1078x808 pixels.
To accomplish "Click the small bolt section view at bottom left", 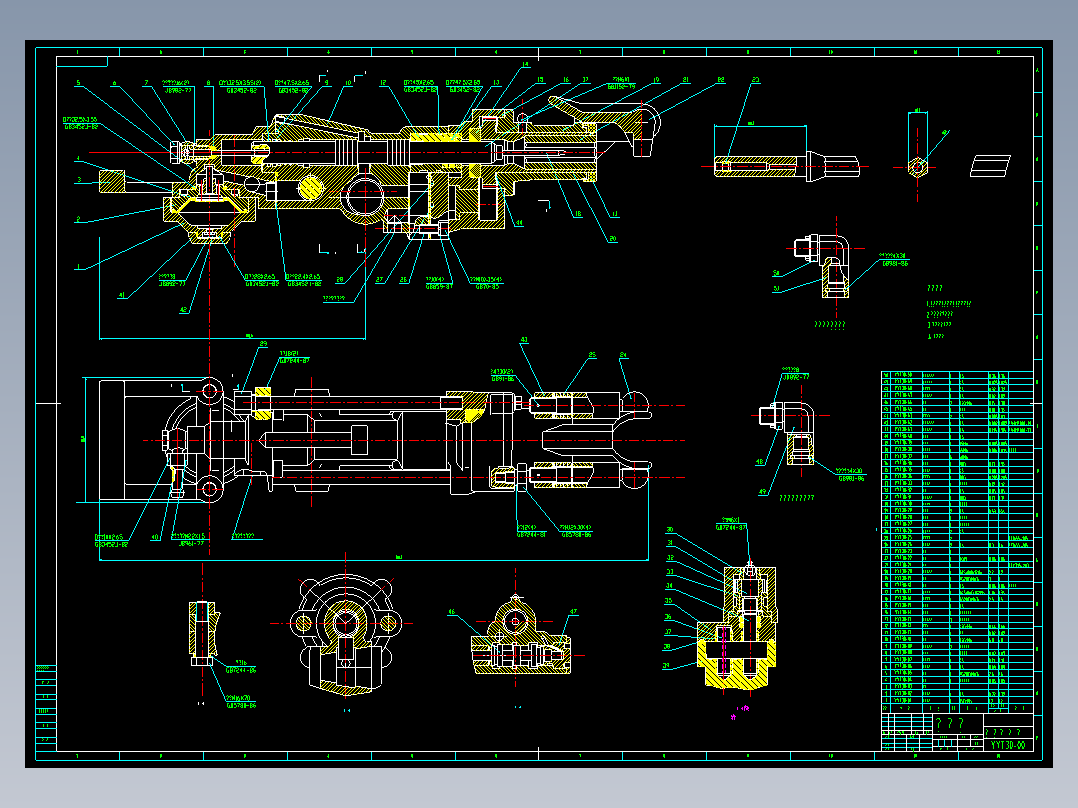I will 202,633.
